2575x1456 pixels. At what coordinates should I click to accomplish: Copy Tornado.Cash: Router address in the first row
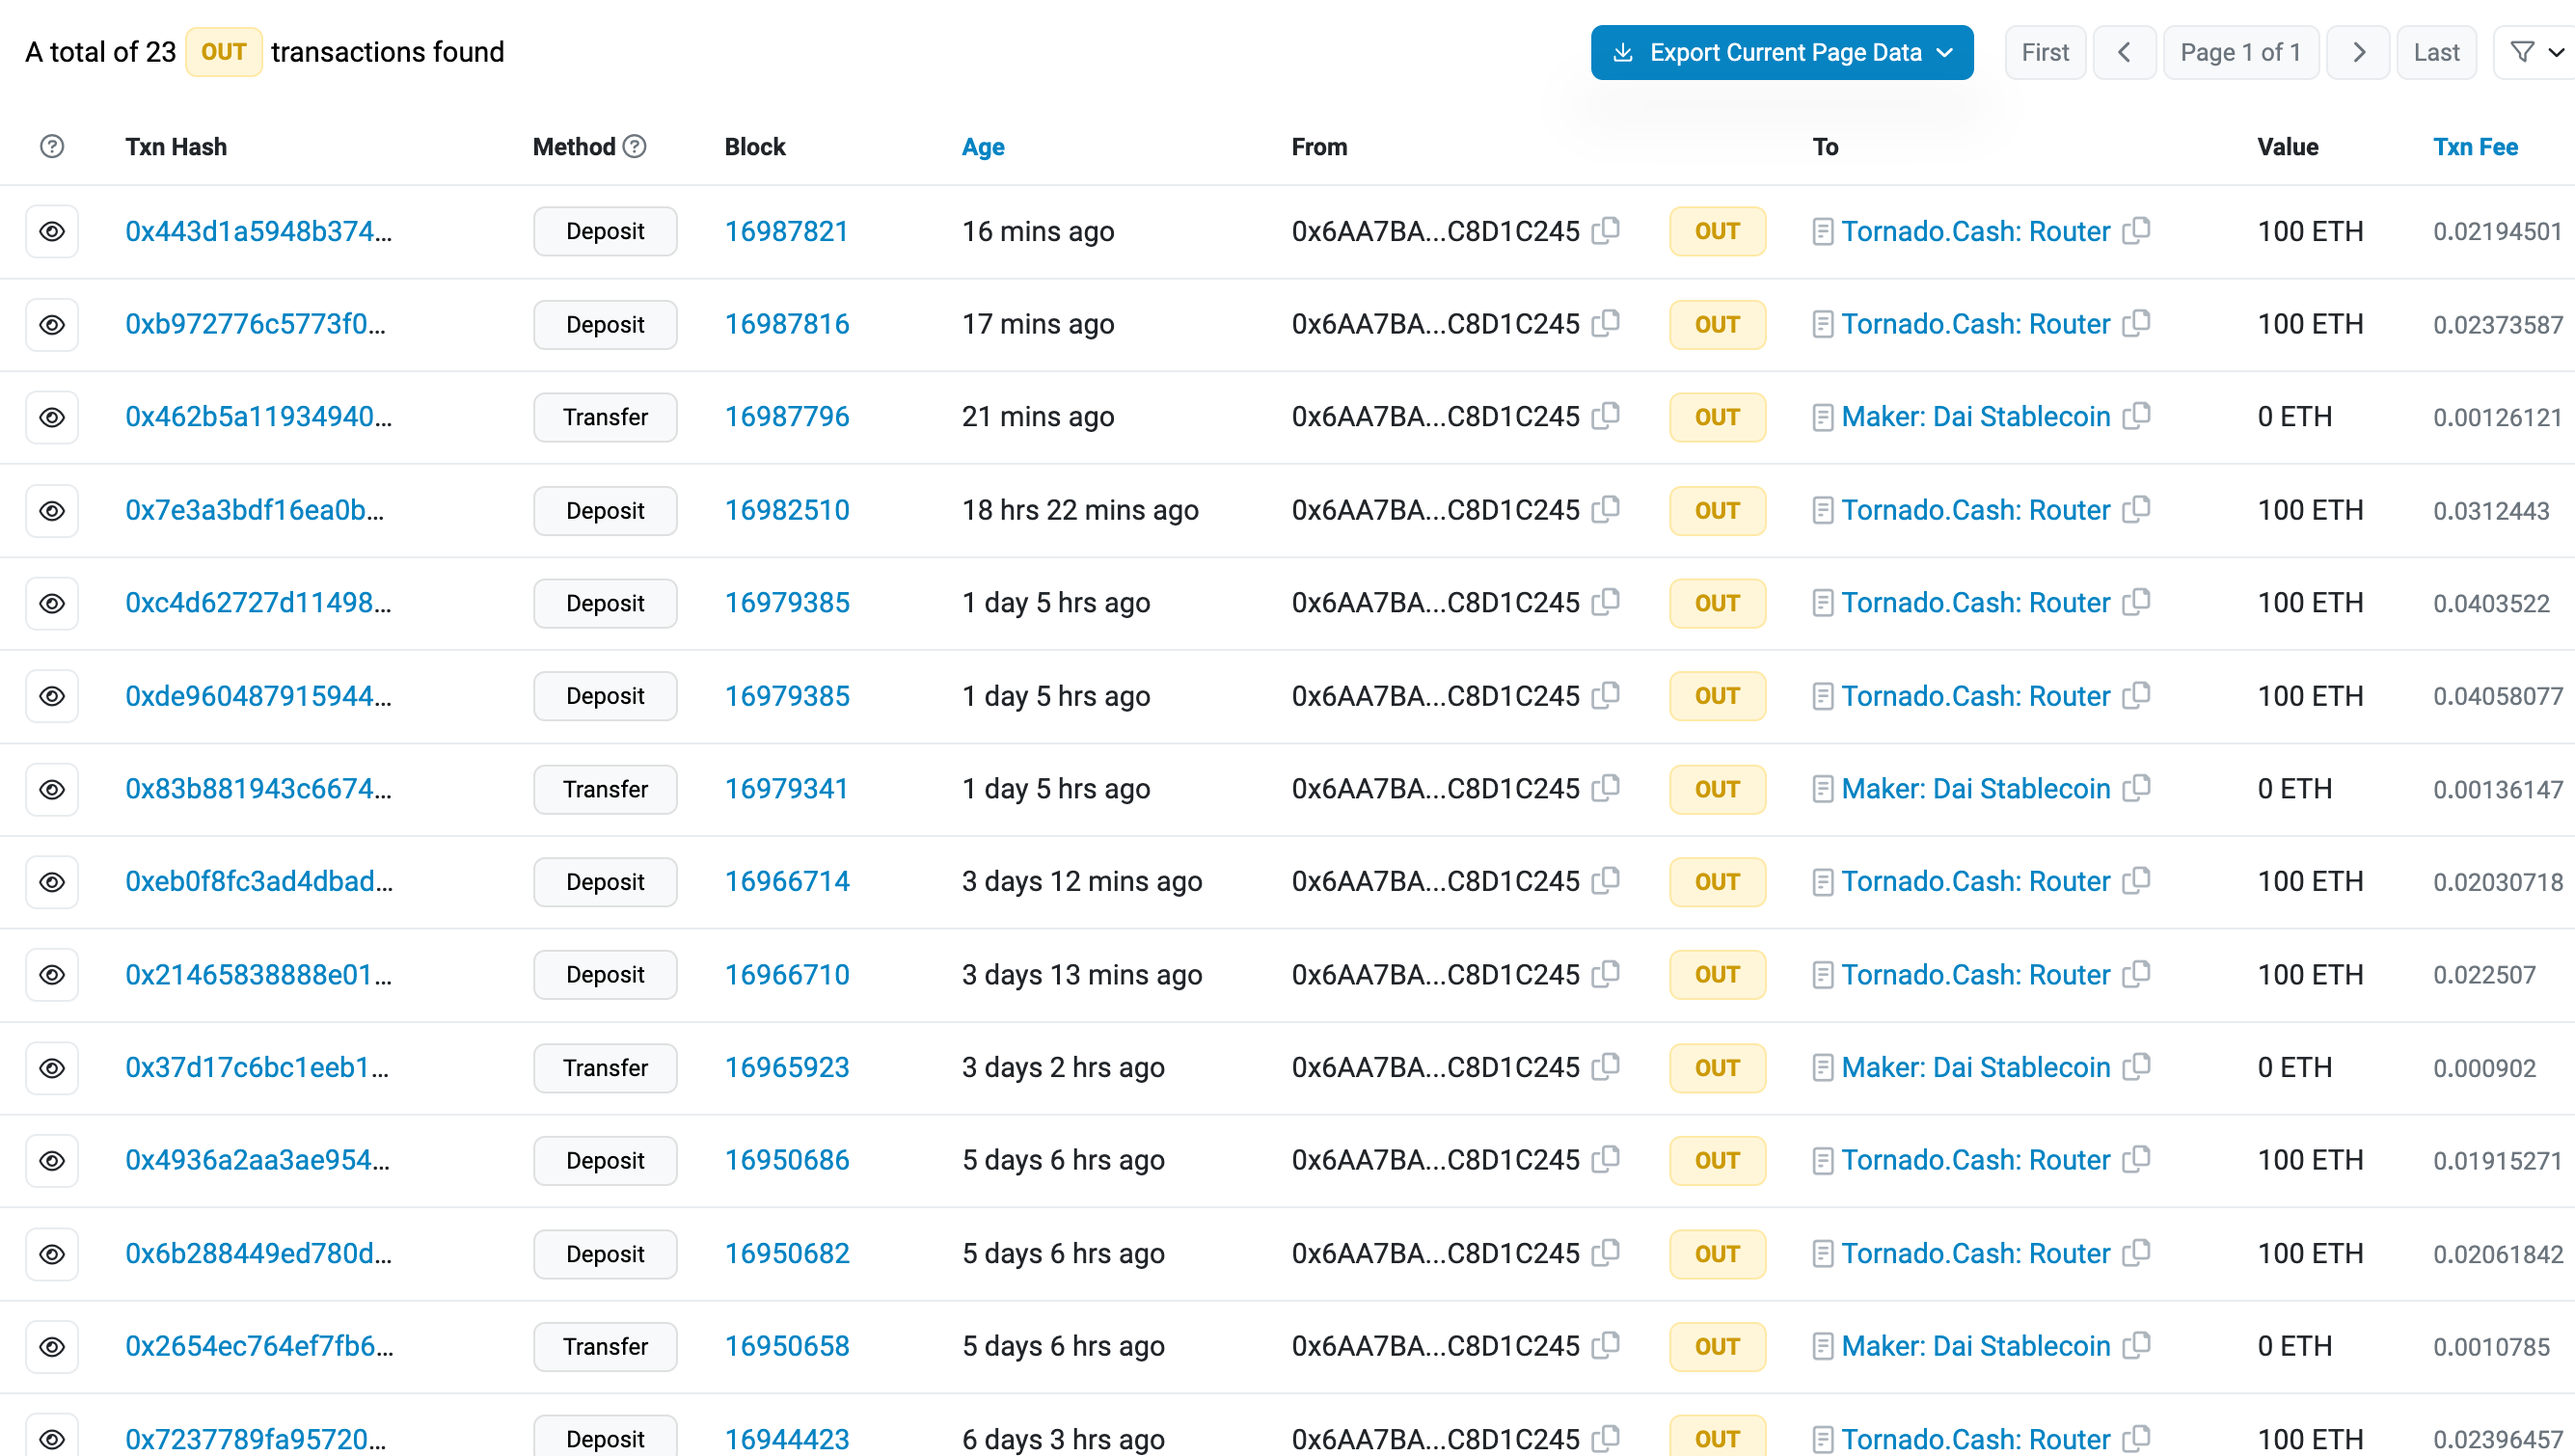pos(2136,231)
